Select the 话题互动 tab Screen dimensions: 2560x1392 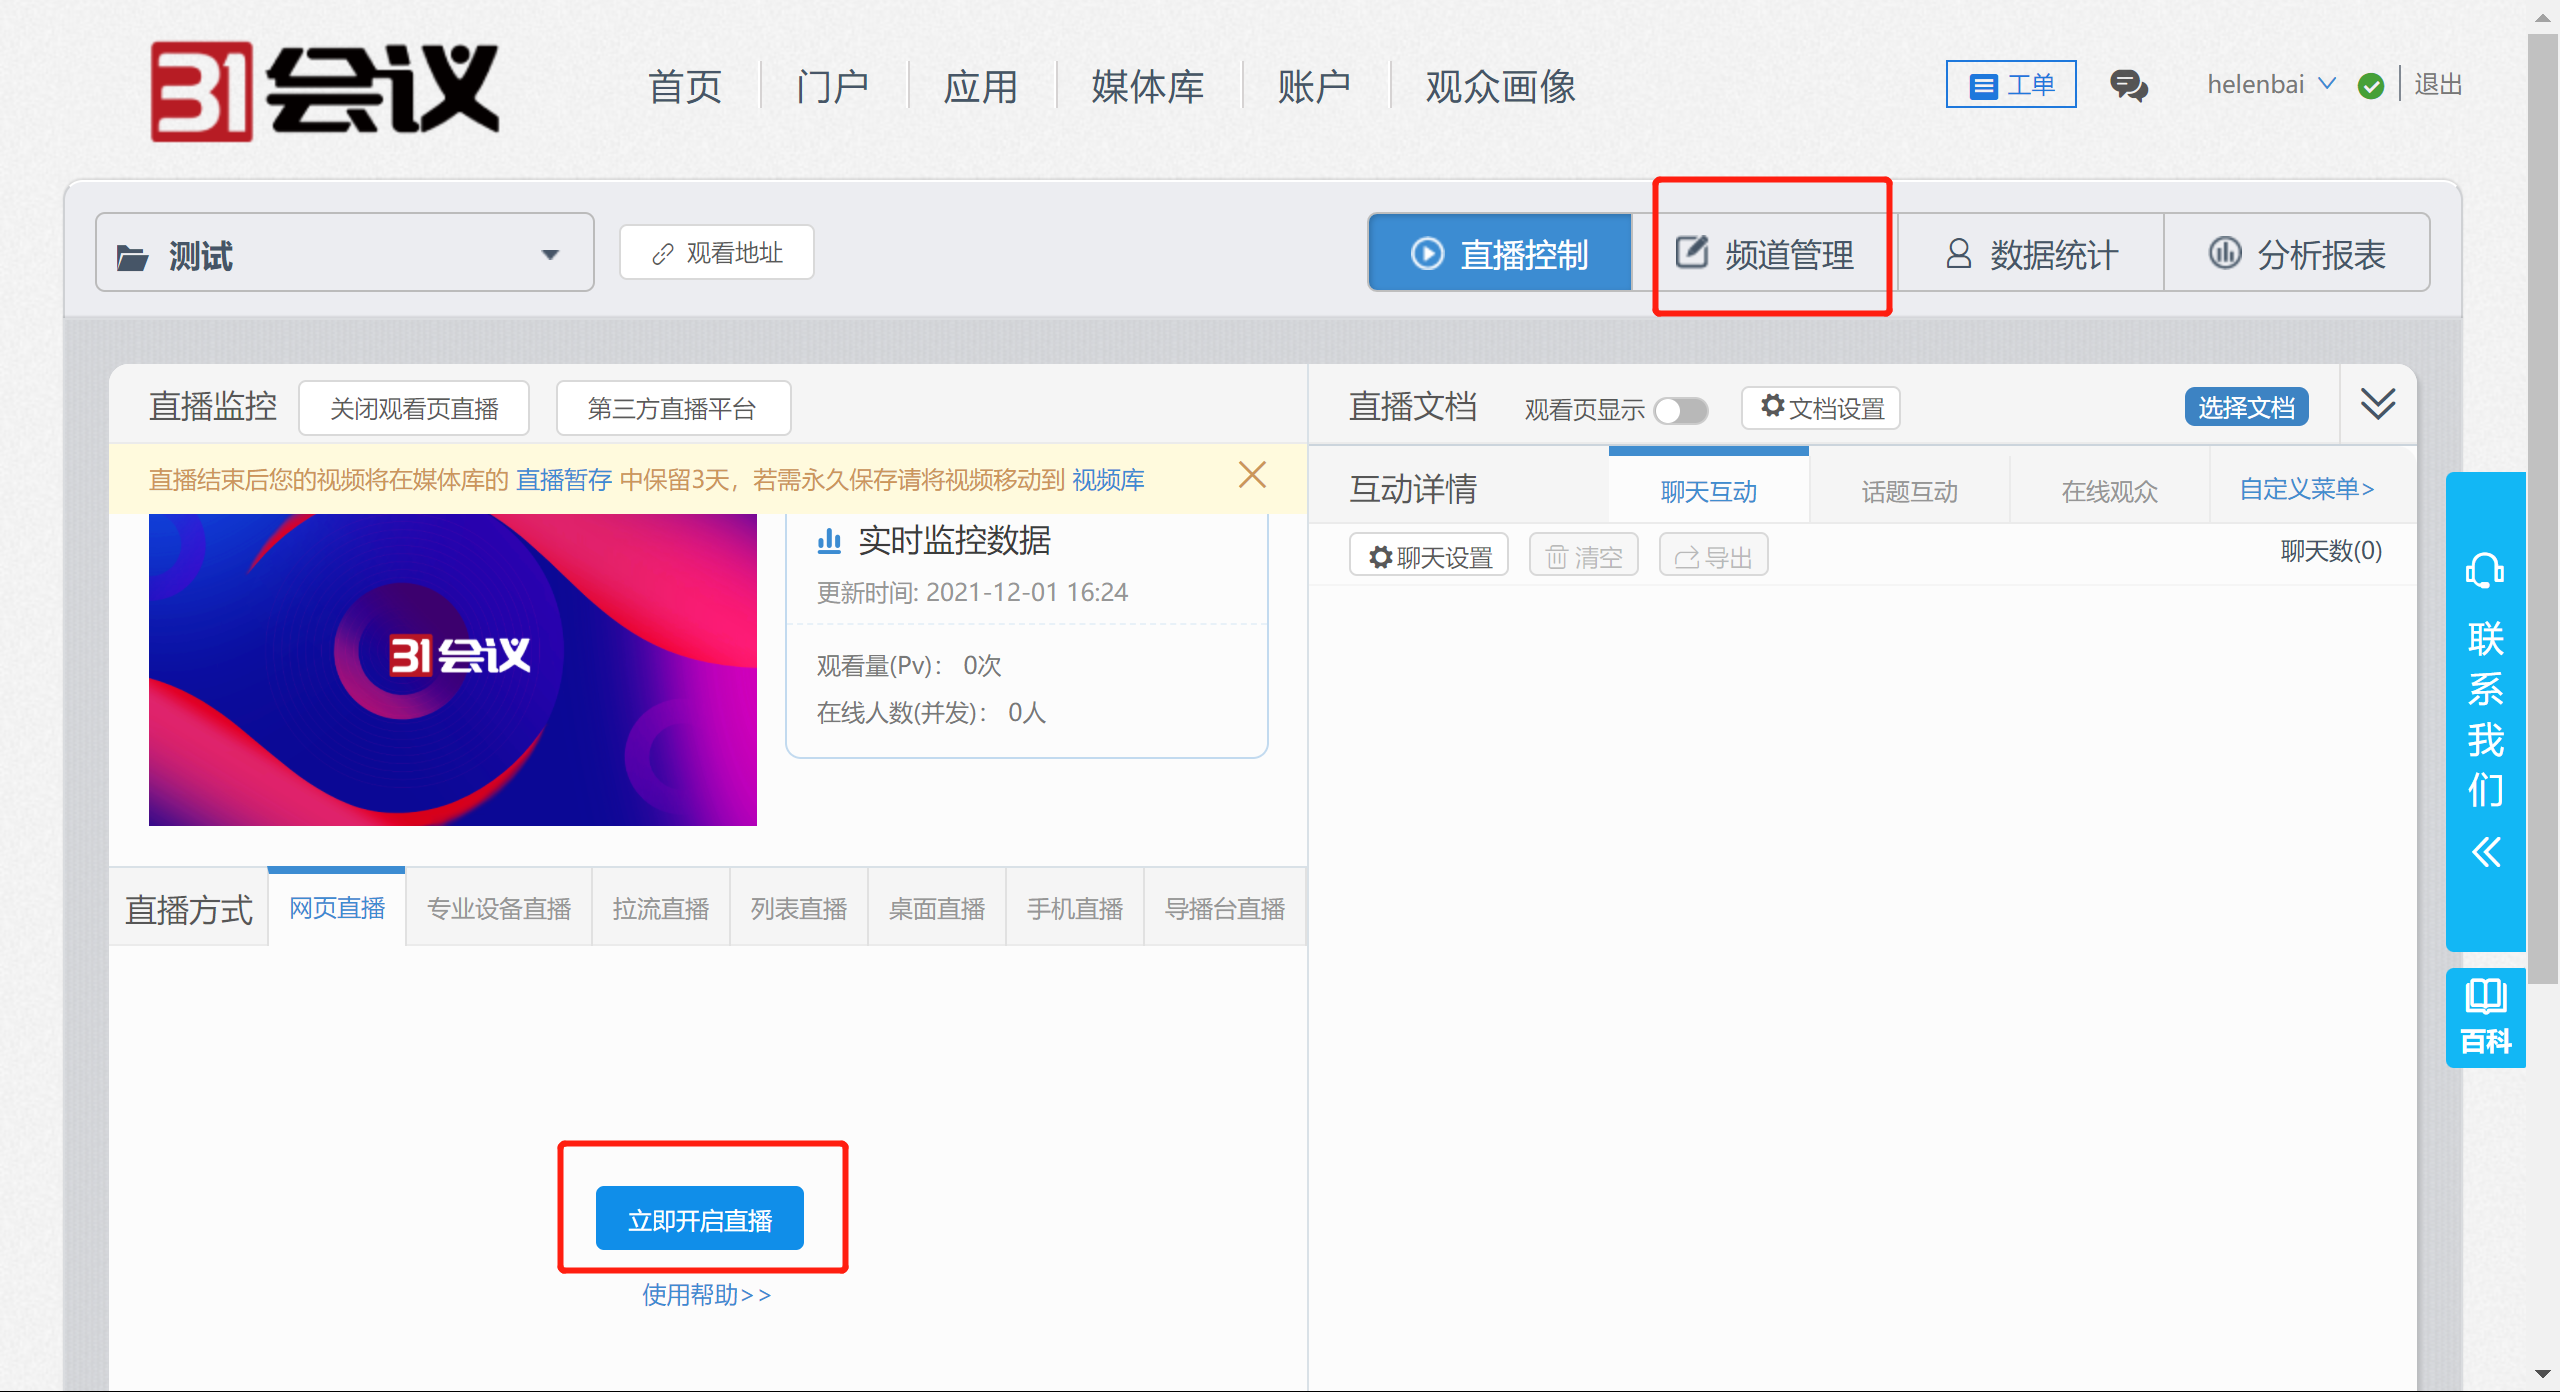1909,490
